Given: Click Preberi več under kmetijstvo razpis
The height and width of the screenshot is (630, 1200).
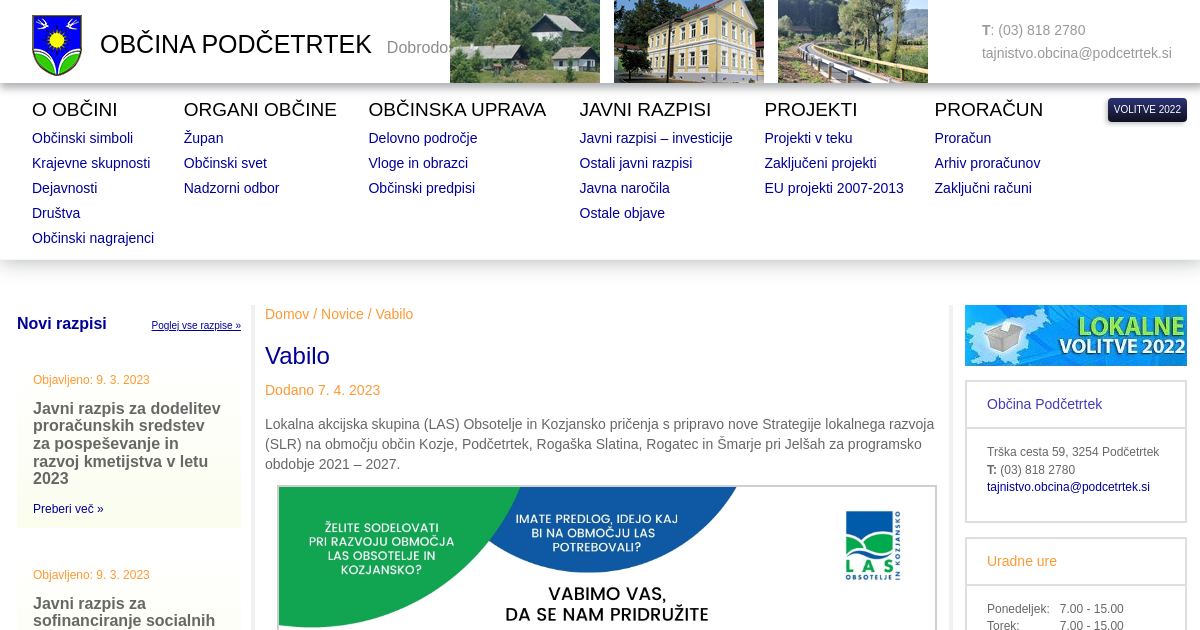Looking at the screenshot, I should pos(68,509).
